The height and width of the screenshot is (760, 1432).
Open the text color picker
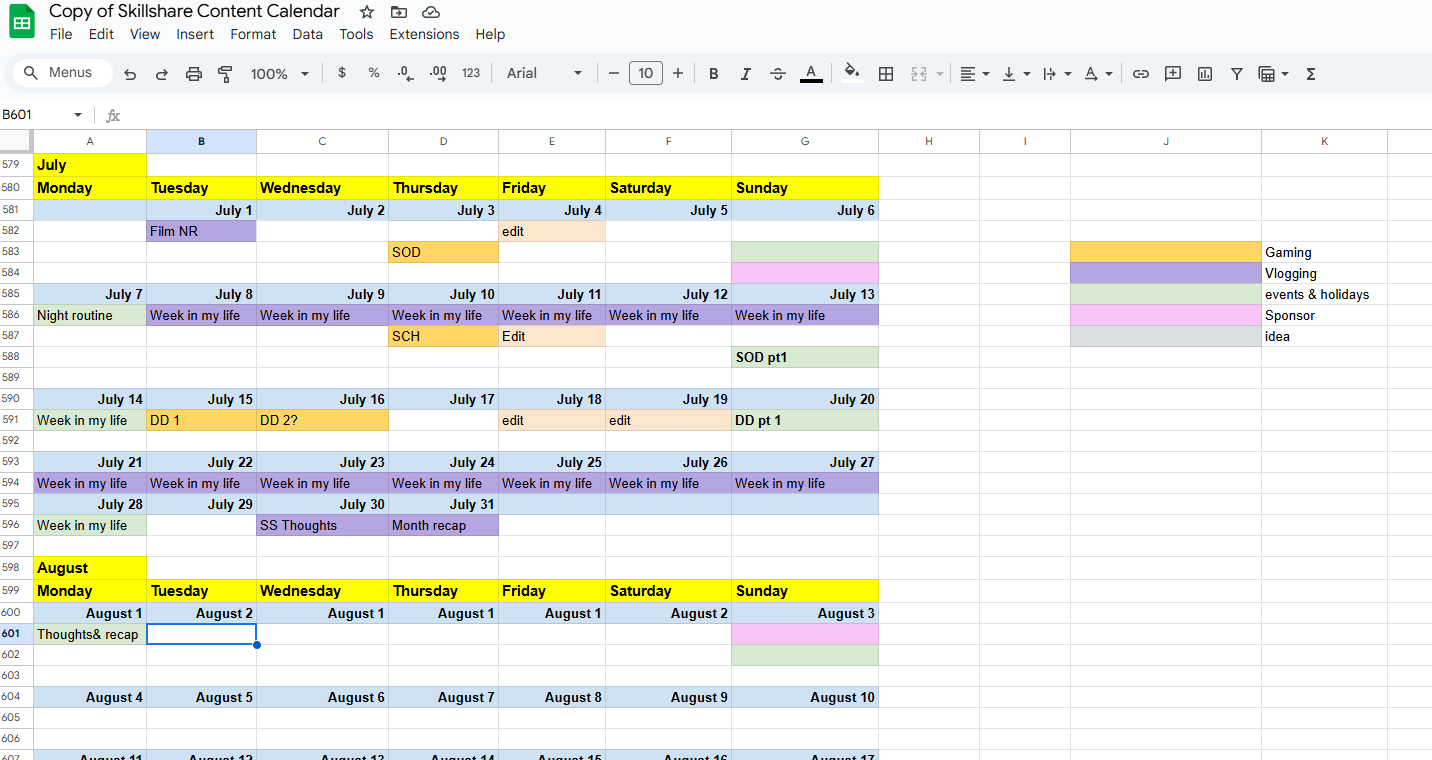click(811, 73)
